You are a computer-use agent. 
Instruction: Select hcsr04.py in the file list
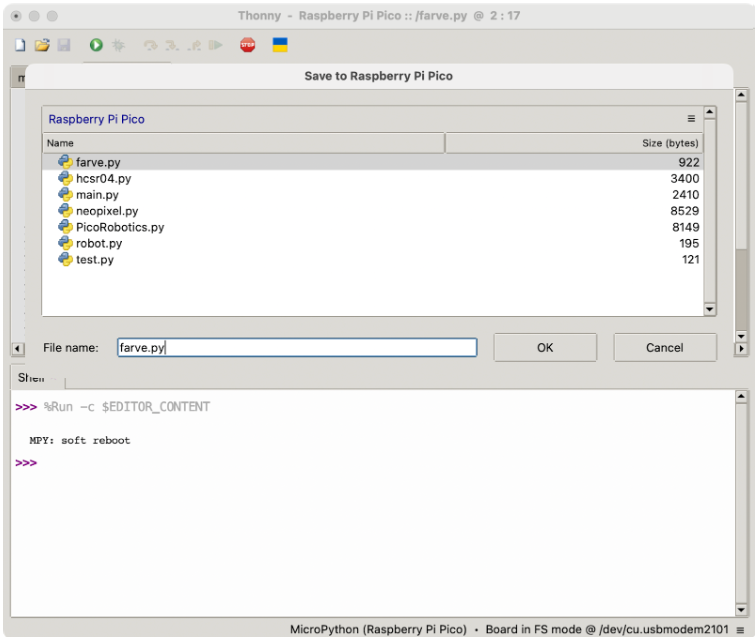pyautogui.click(x=372, y=178)
